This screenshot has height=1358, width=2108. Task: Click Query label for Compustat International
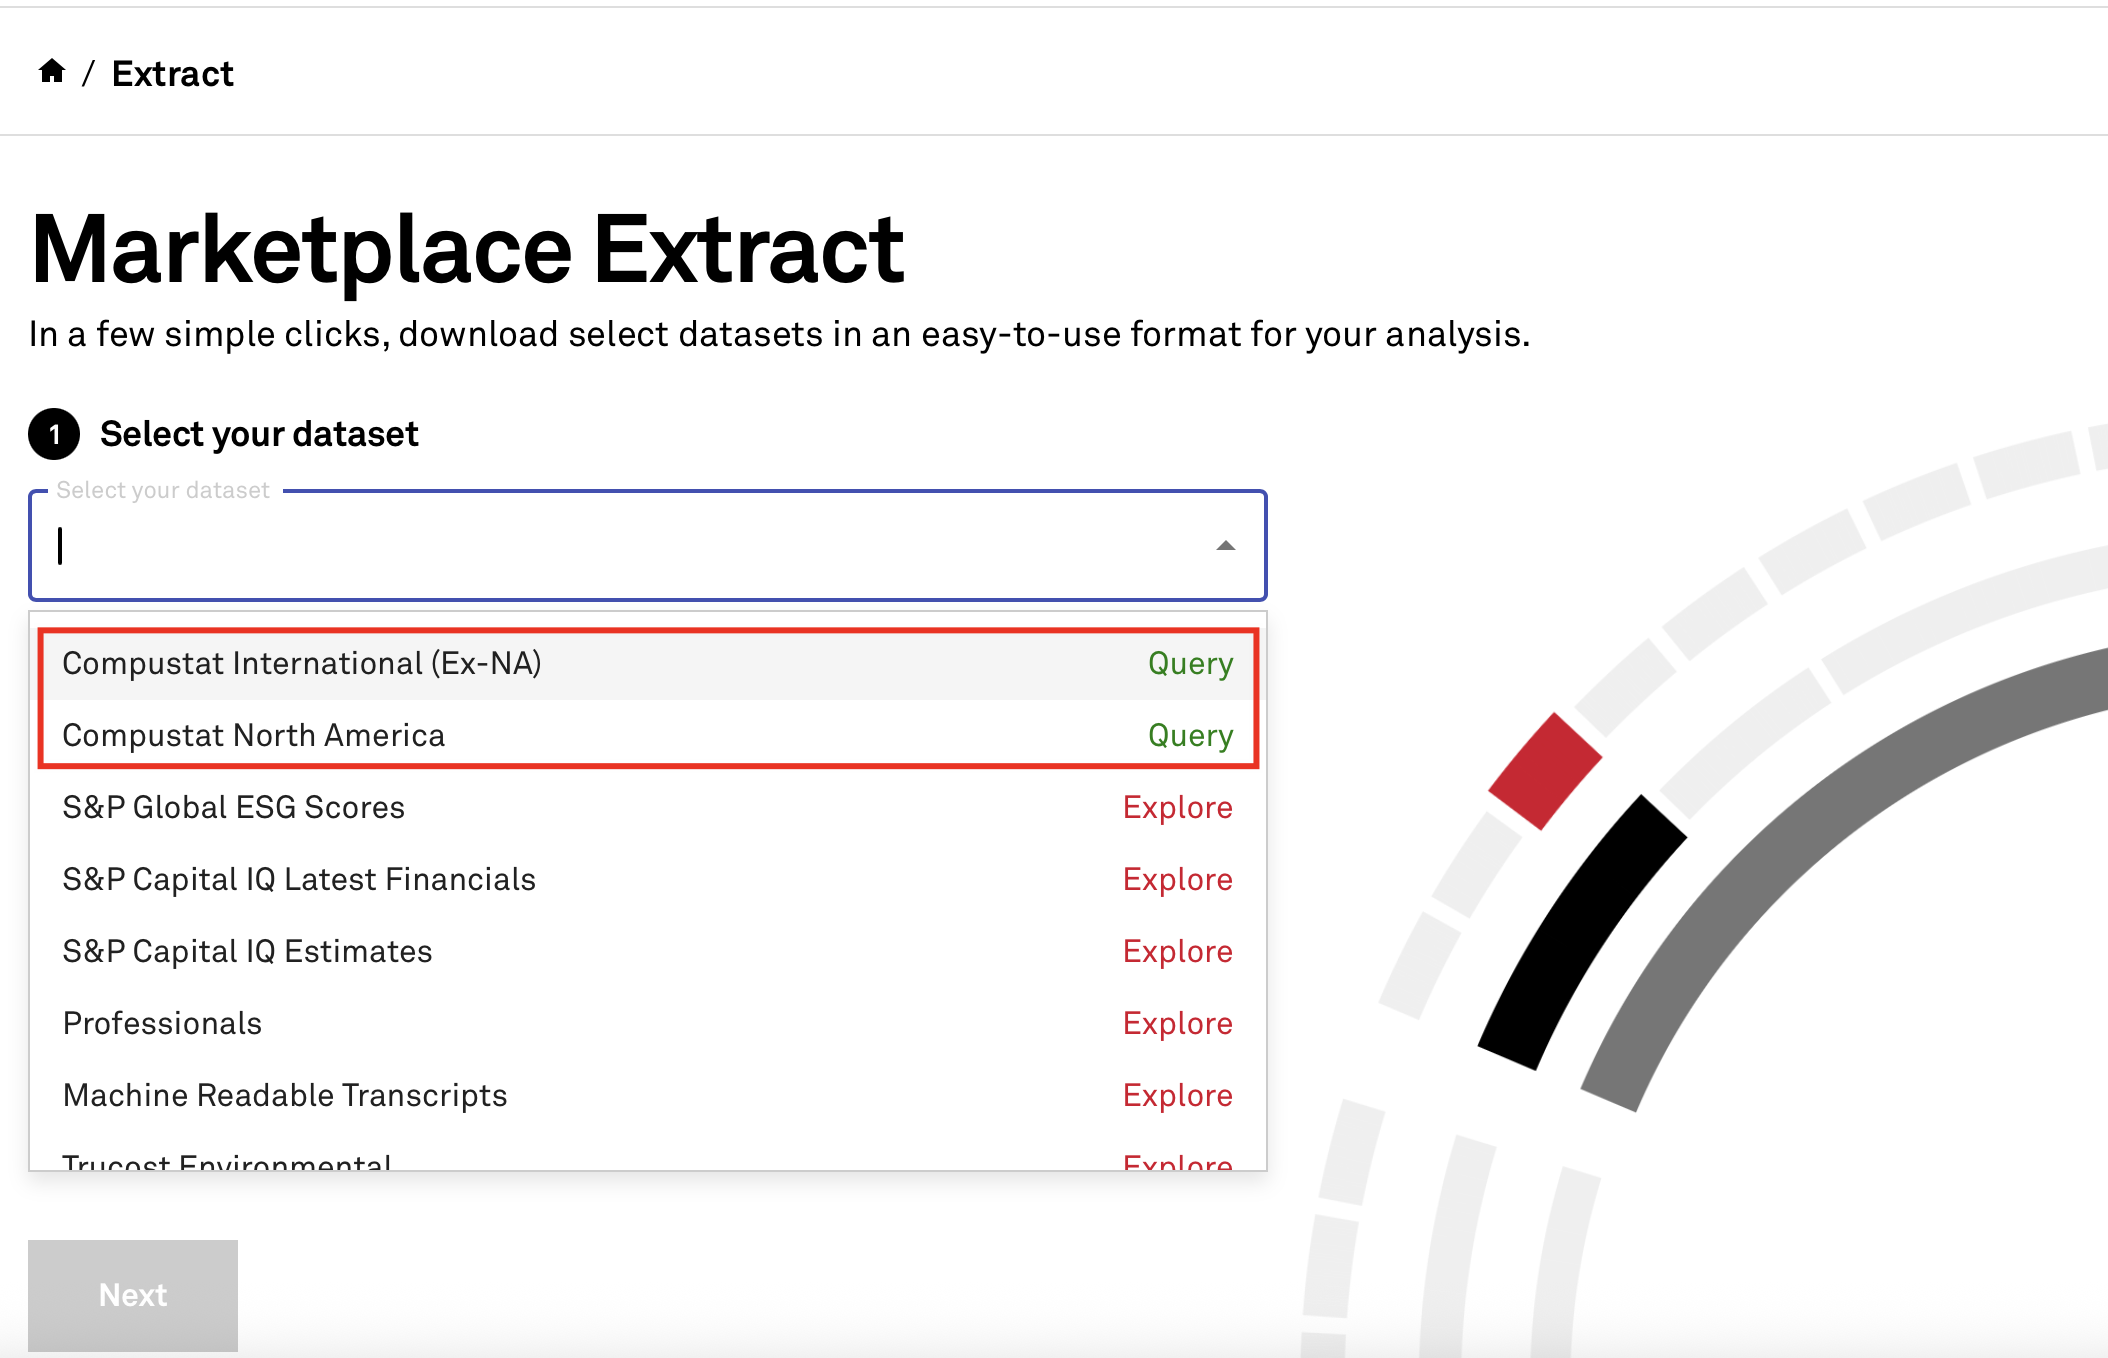pos(1190,664)
